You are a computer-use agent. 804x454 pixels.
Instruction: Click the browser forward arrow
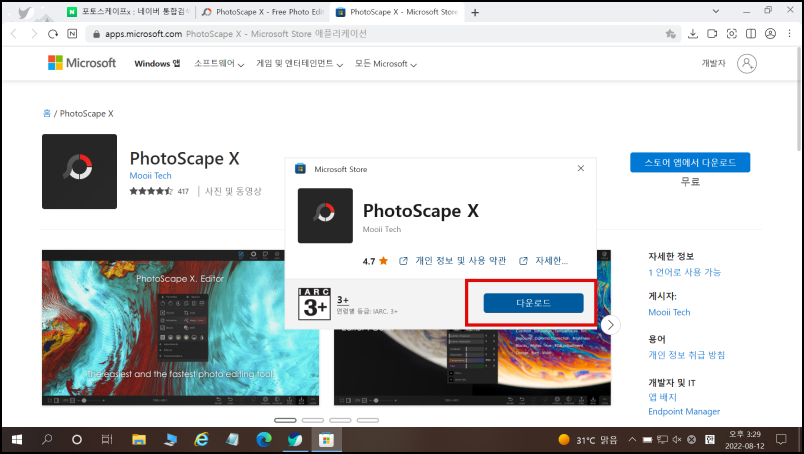(x=34, y=34)
